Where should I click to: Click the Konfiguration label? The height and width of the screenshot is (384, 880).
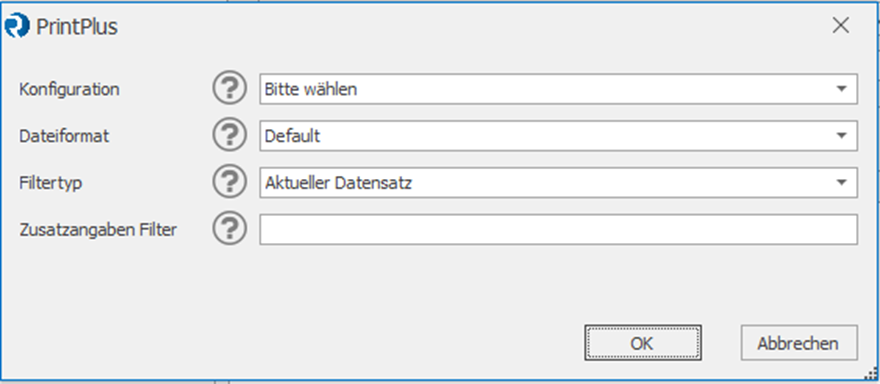70,89
